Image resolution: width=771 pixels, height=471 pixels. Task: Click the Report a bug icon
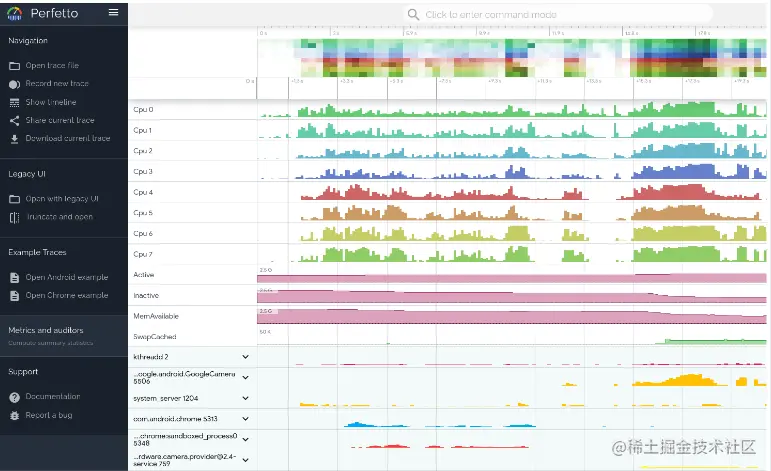14,415
